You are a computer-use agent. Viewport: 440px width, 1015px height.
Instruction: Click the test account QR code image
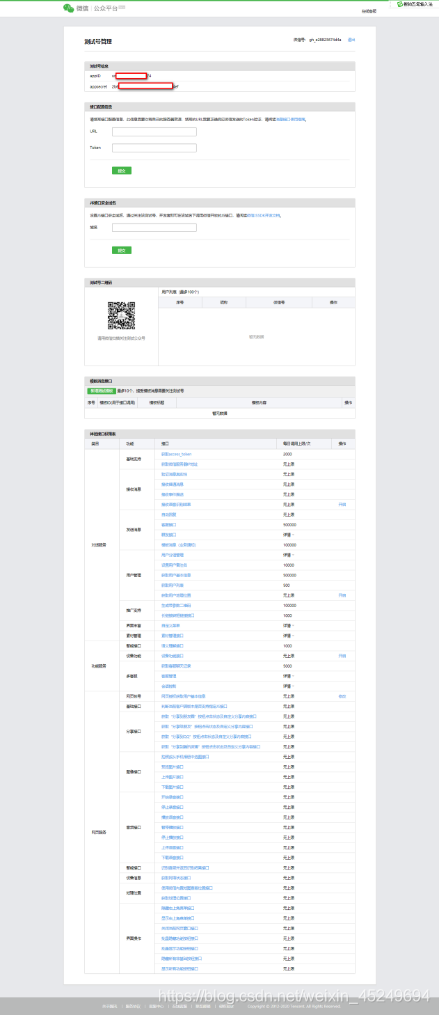tap(121, 316)
